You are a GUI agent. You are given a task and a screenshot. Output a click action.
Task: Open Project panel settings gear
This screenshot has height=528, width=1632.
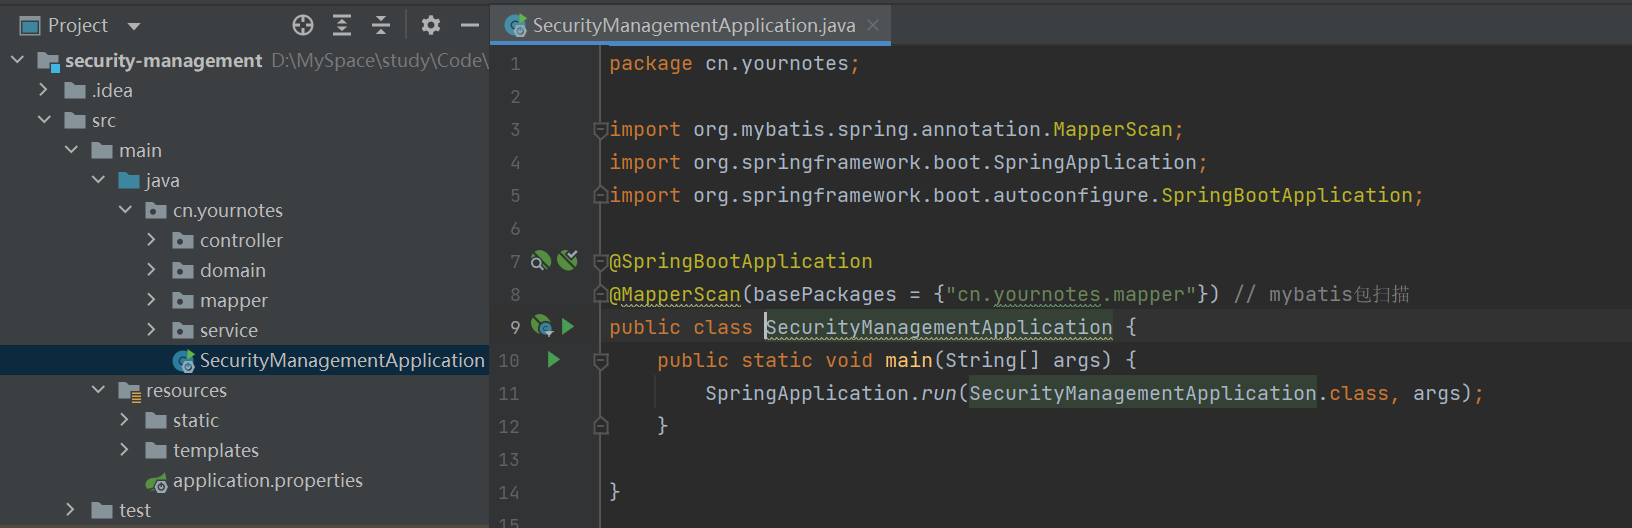pyautogui.click(x=431, y=25)
